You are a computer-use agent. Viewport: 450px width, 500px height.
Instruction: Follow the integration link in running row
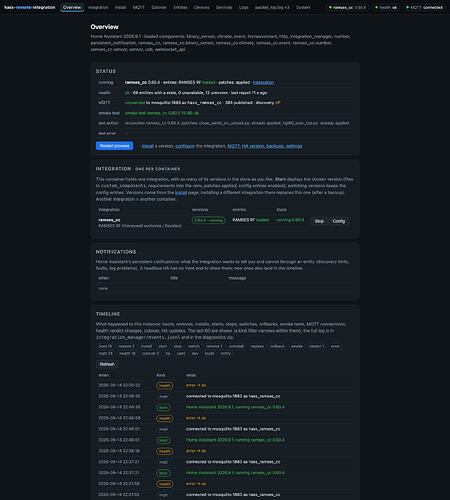click(263, 82)
